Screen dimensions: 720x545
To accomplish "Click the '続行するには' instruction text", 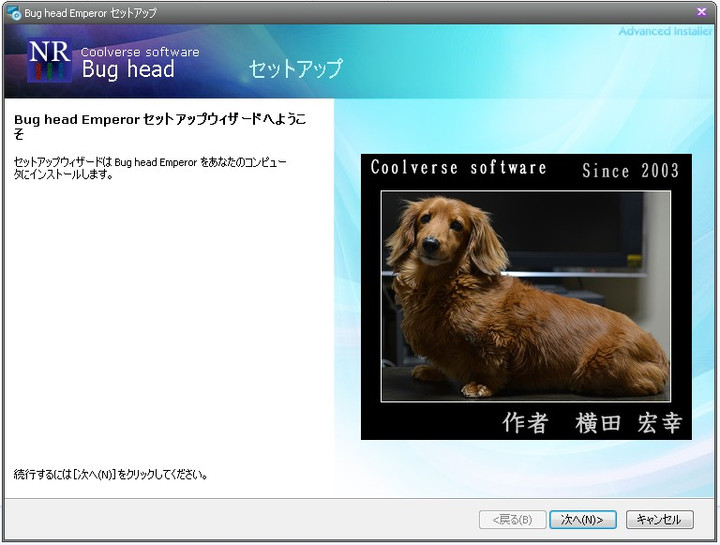I will 111,474.
